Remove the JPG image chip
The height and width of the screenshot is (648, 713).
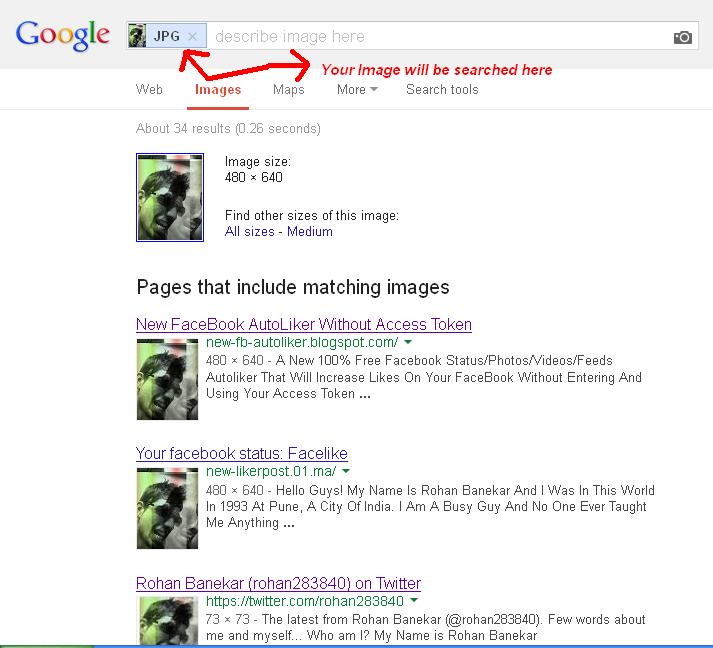pos(192,36)
